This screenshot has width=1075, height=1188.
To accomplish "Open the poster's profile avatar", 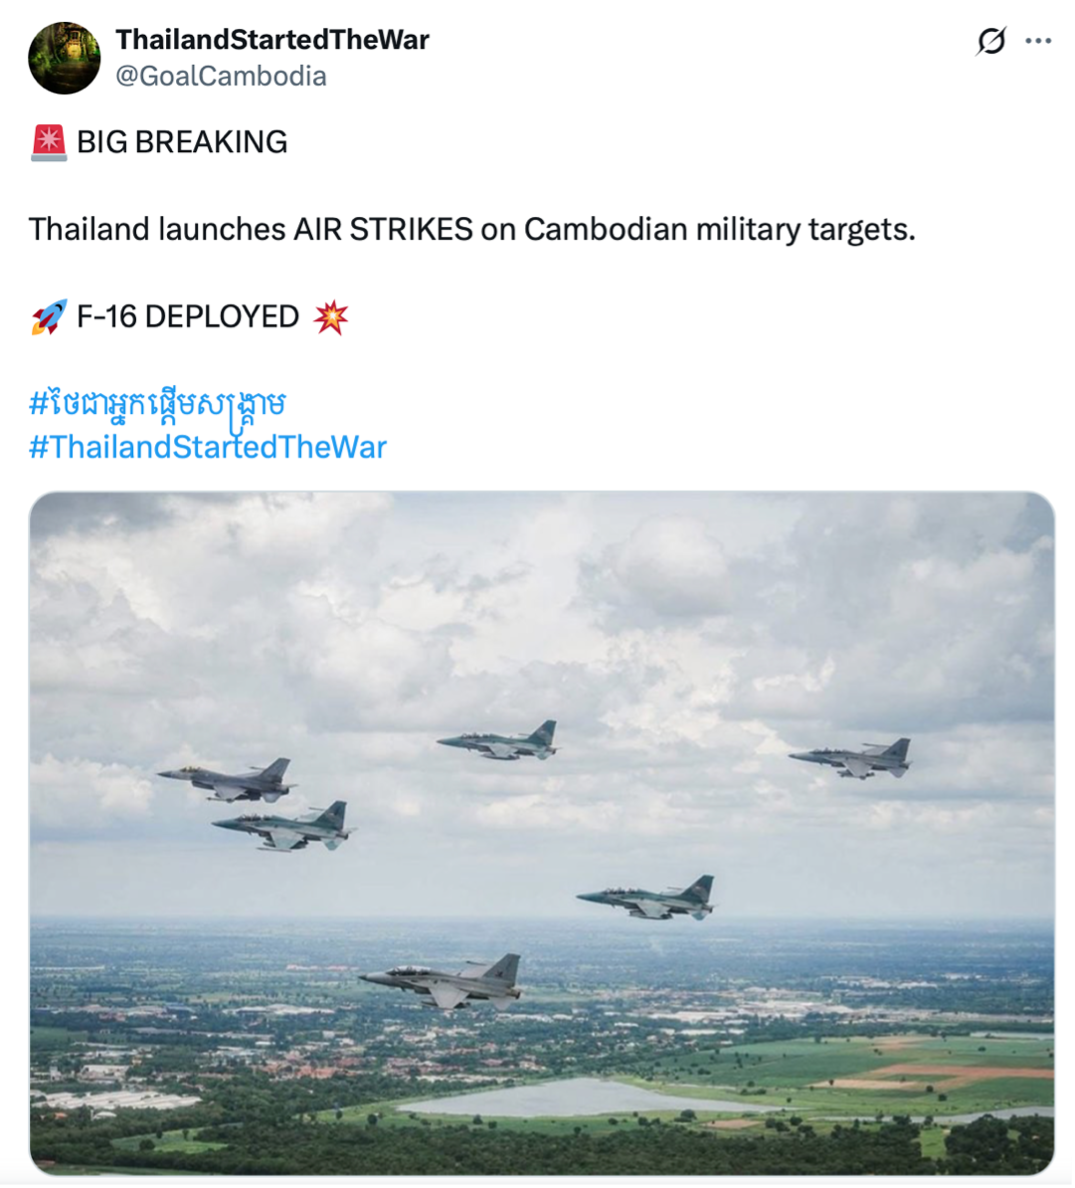I will [x=64, y=58].
